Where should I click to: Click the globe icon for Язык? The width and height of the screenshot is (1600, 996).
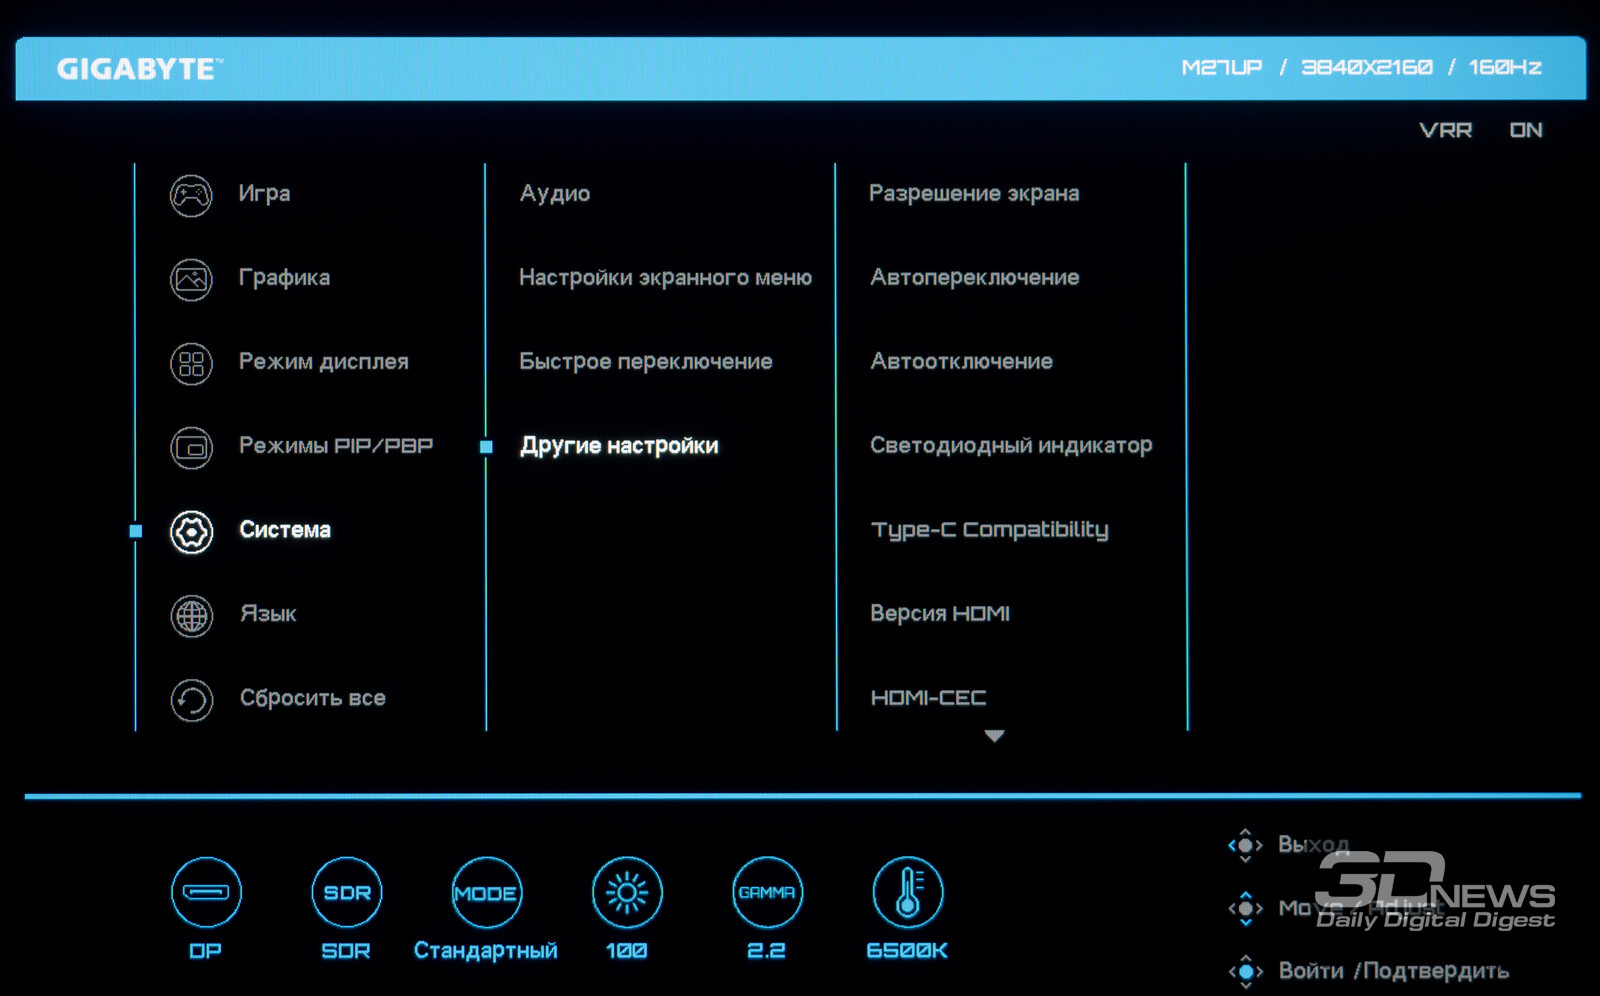pyautogui.click(x=191, y=616)
